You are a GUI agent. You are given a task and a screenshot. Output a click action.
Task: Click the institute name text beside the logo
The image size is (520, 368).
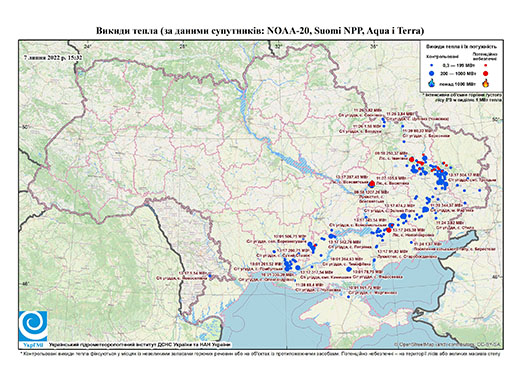pyautogui.click(x=140, y=344)
